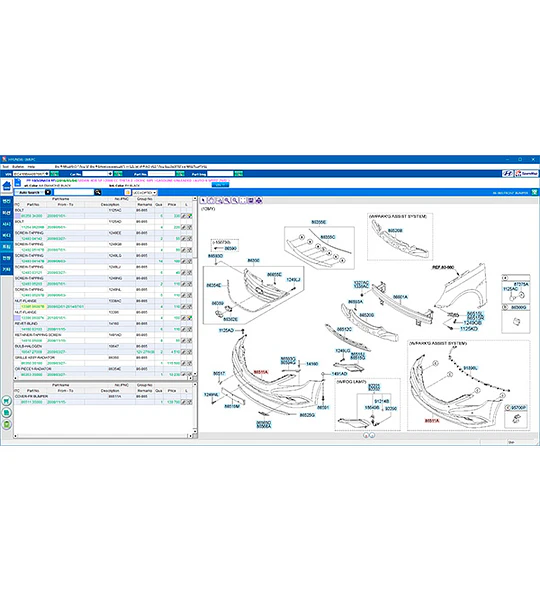Click the search magnifier next to Auto Search
Screen dimensions: 540x600
pos(98,192)
